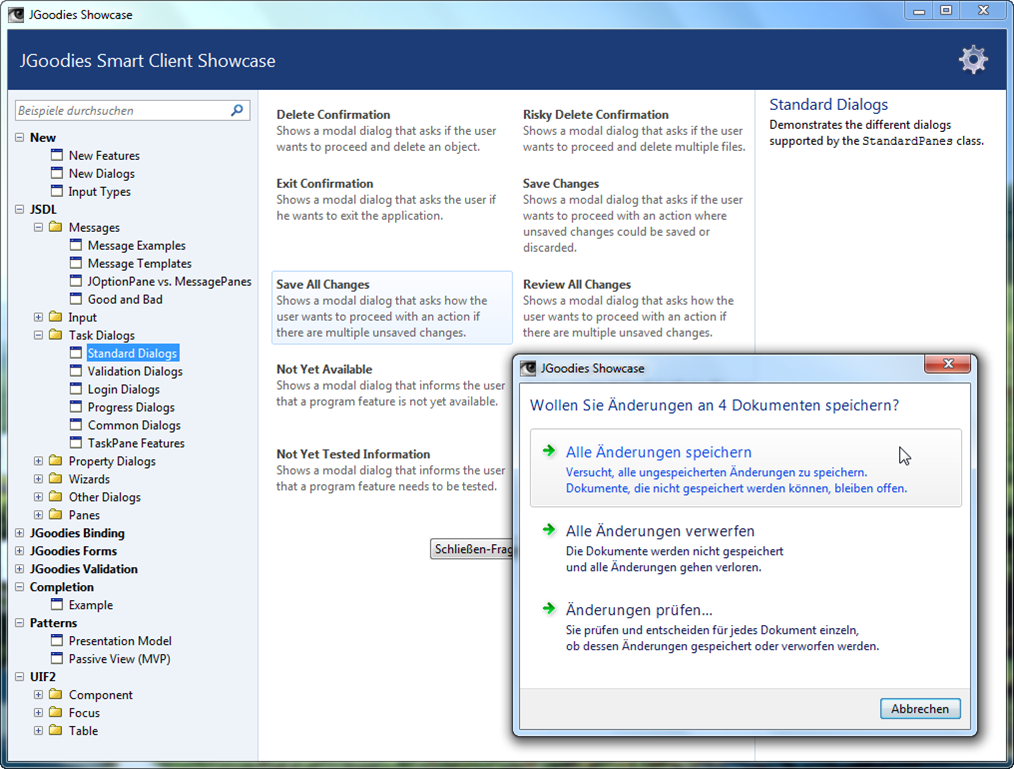Collapse the Completion section
The width and height of the screenshot is (1014, 769).
(x=19, y=587)
